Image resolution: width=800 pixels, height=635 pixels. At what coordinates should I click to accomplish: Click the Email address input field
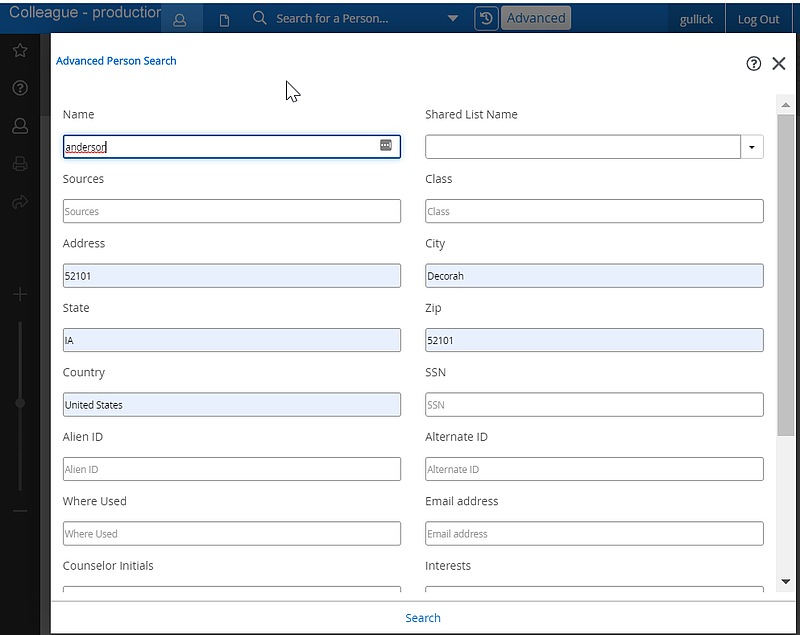[x=594, y=534]
